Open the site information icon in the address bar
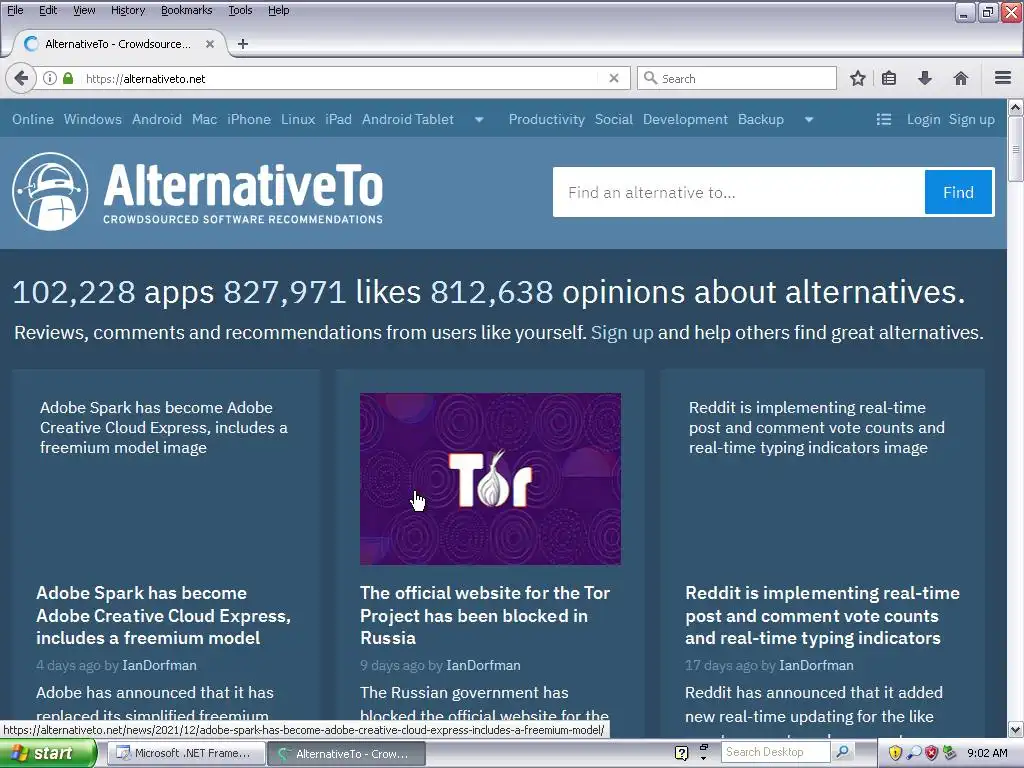Viewport: 1024px width, 768px height. click(x=50, y=78)
